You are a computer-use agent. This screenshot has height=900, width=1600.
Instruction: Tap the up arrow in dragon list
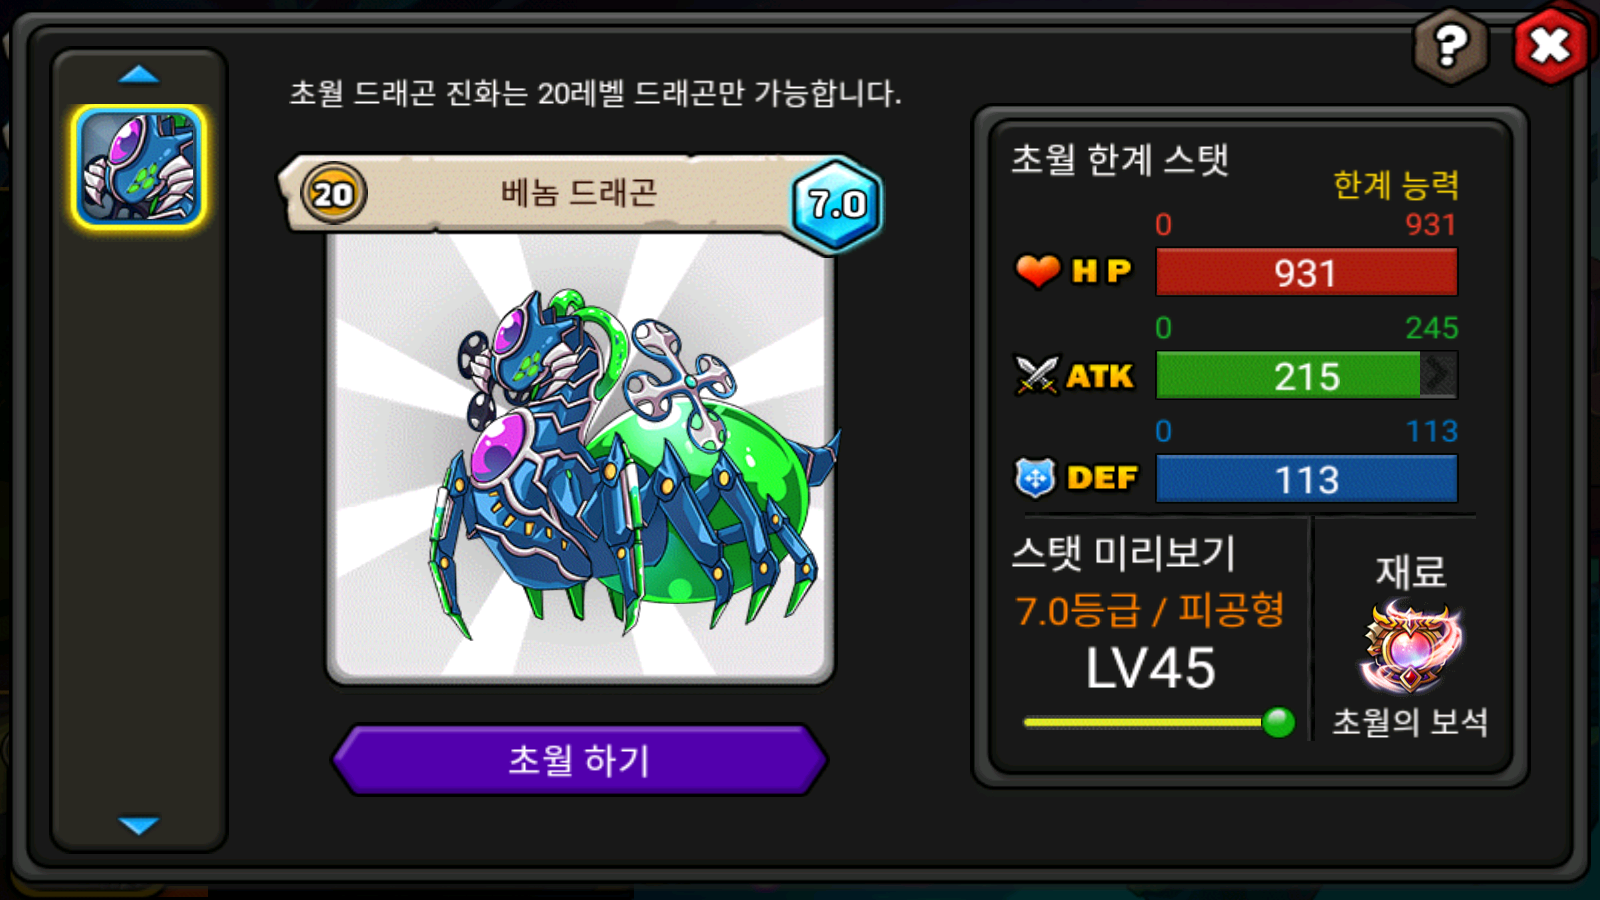coord(139,74)
